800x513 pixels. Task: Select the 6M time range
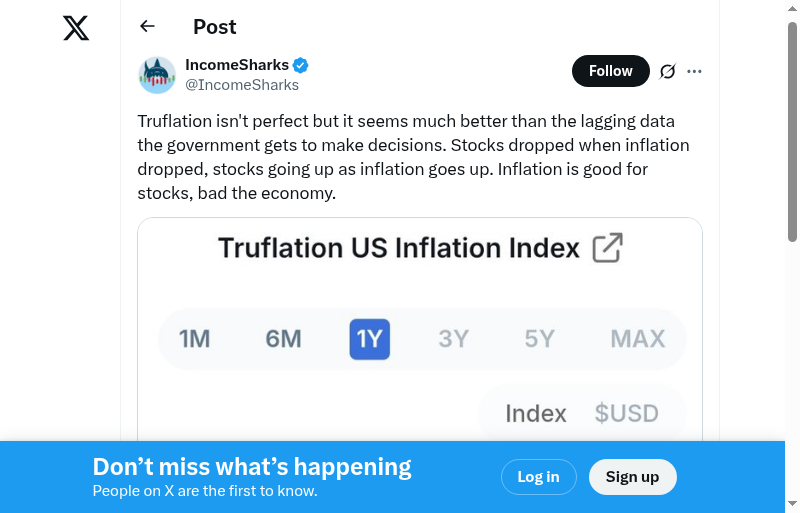coord(283,339)
